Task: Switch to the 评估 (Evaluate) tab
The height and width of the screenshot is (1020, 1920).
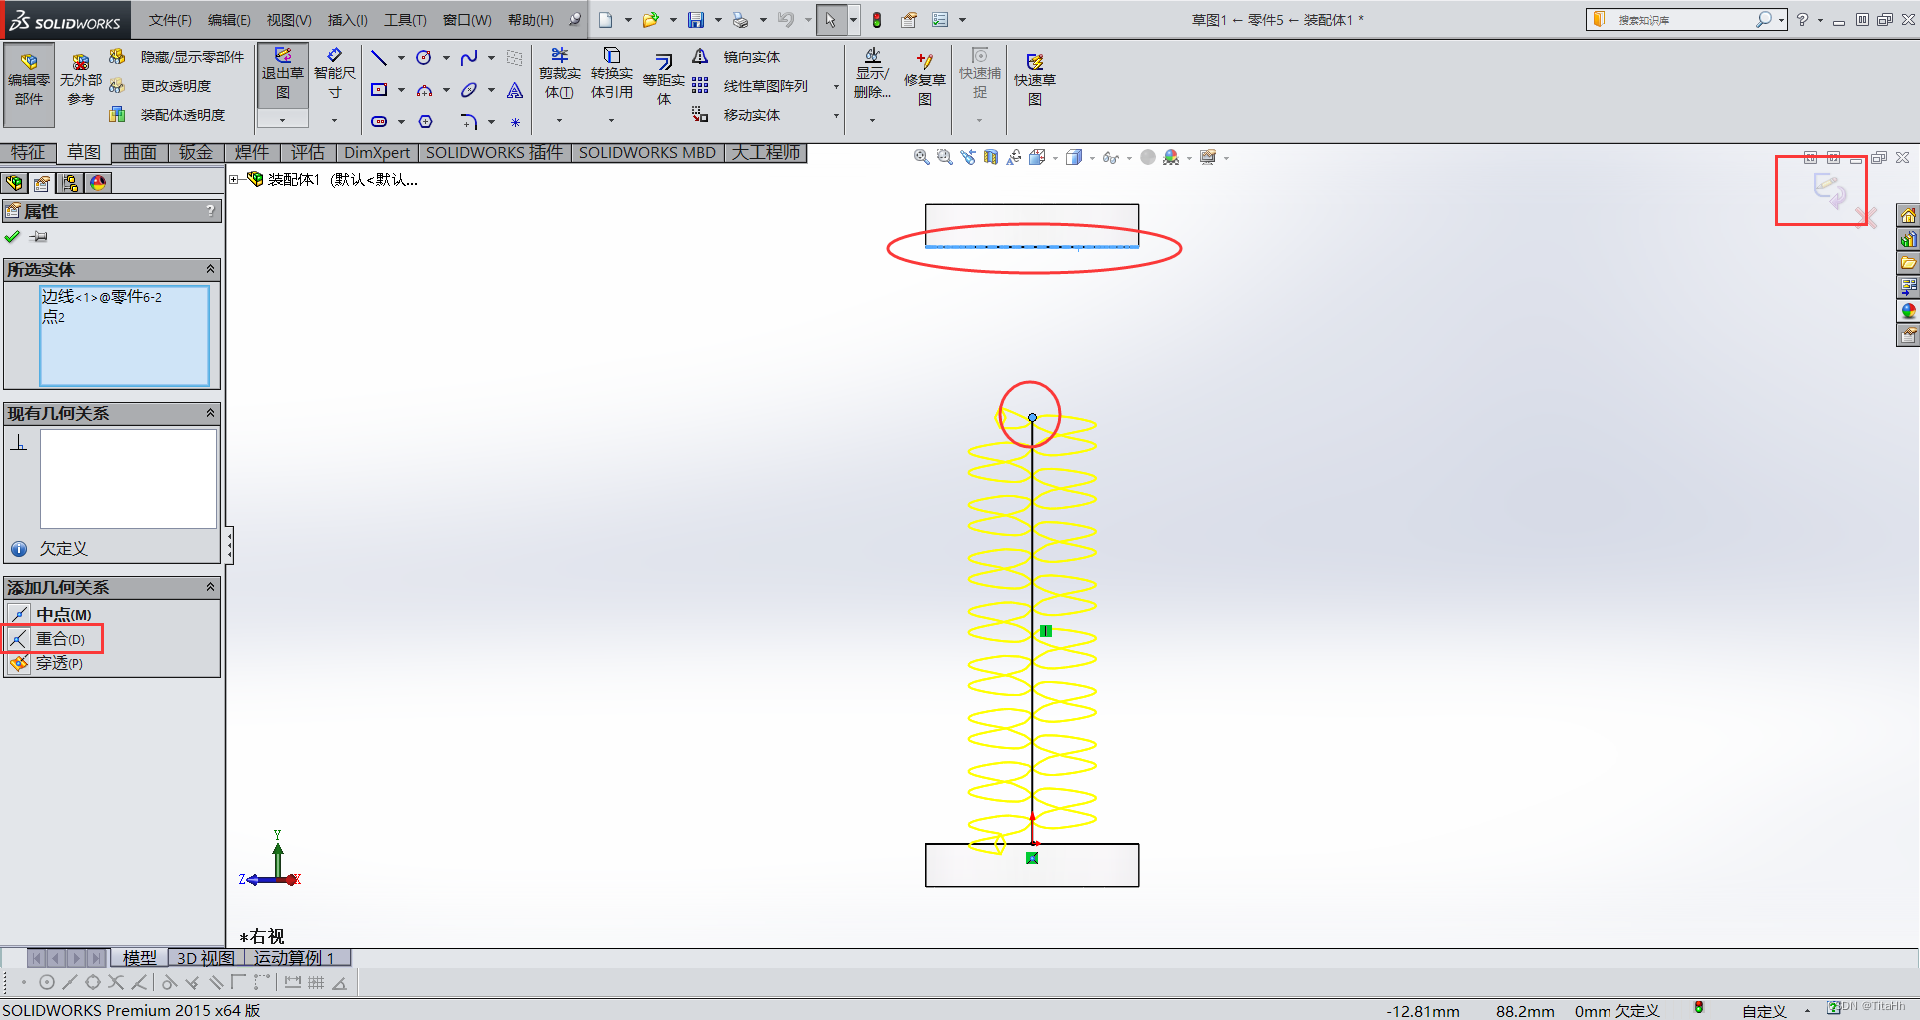Action: (x=308, y=152)
